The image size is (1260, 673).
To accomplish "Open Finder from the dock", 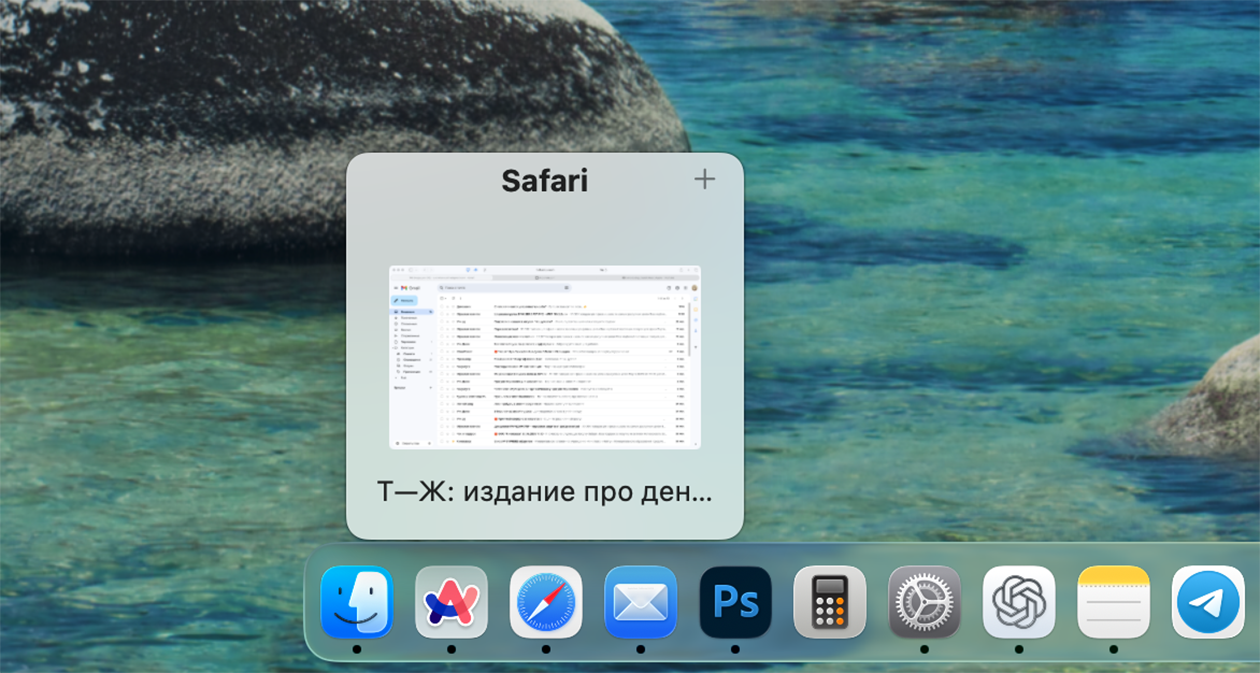I will 356,602.
